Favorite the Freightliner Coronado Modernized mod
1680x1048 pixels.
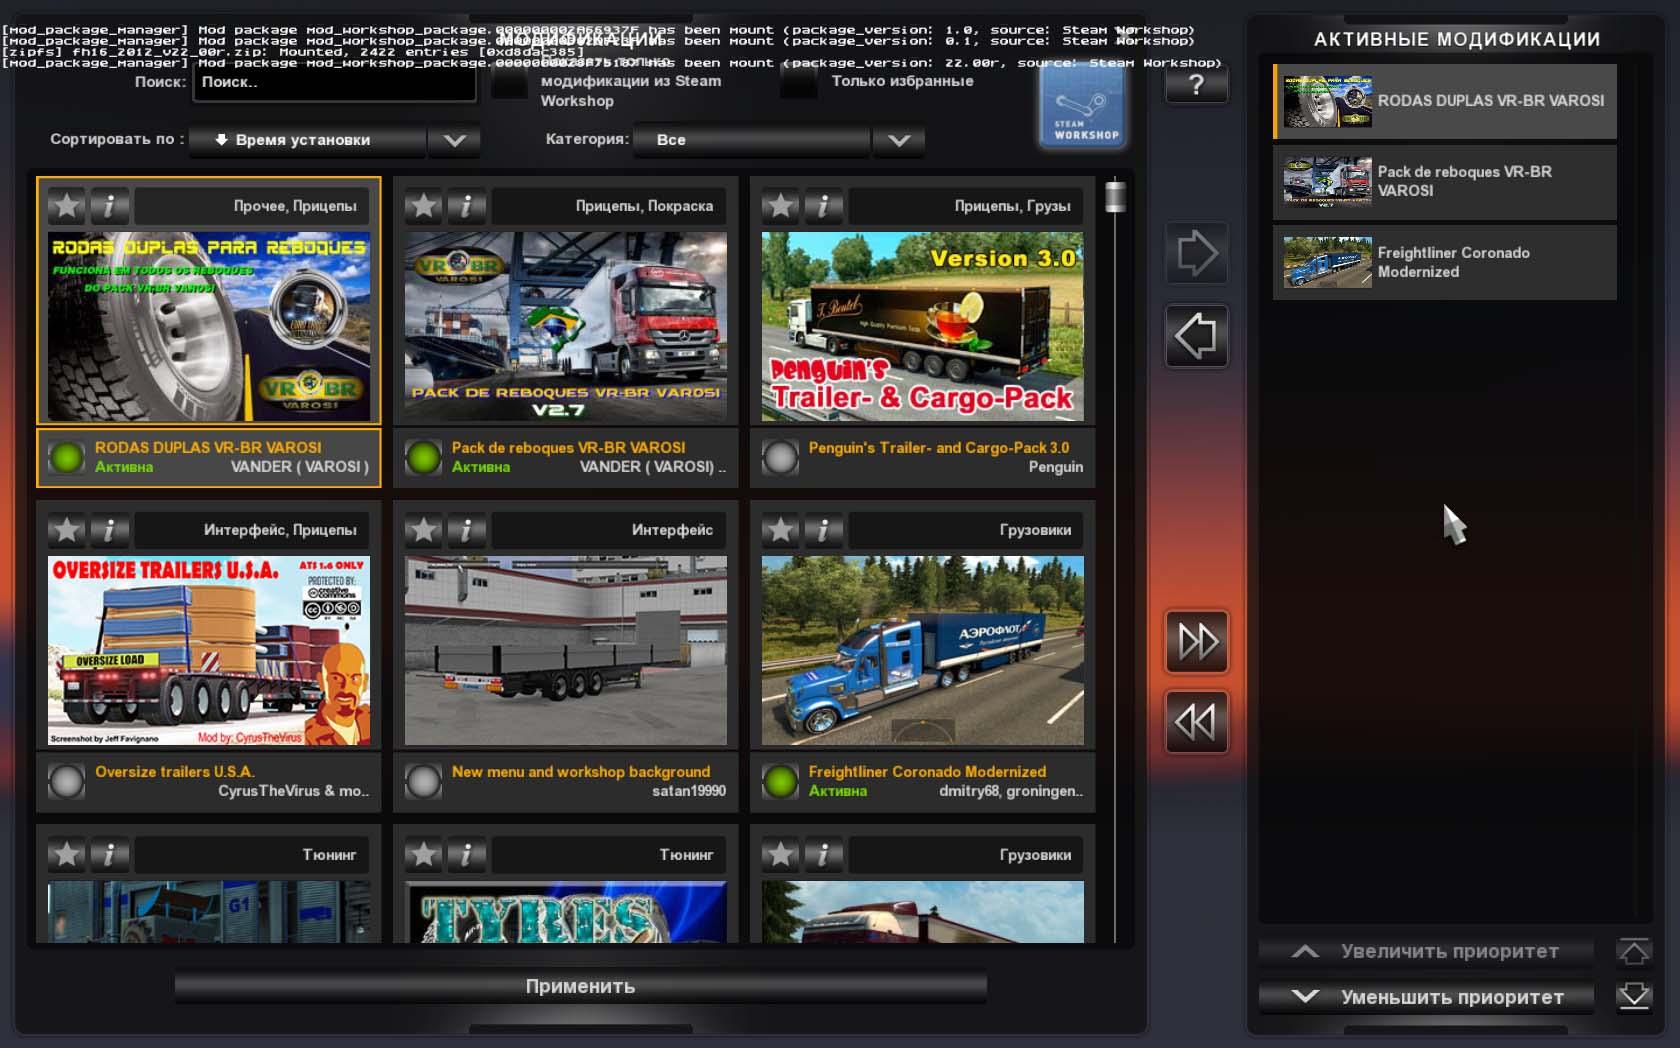click(x=781, y=530)
